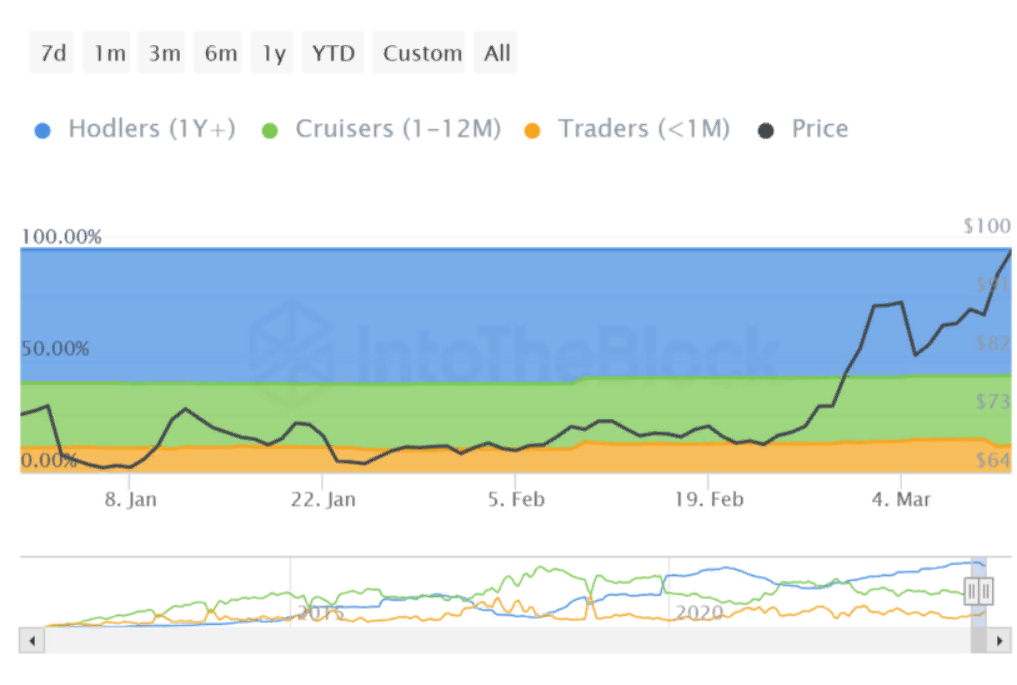Viewport: 1017px width, 685px height.
Task: Toggle the Price line legend text
Action: click(x=819, y=129)
